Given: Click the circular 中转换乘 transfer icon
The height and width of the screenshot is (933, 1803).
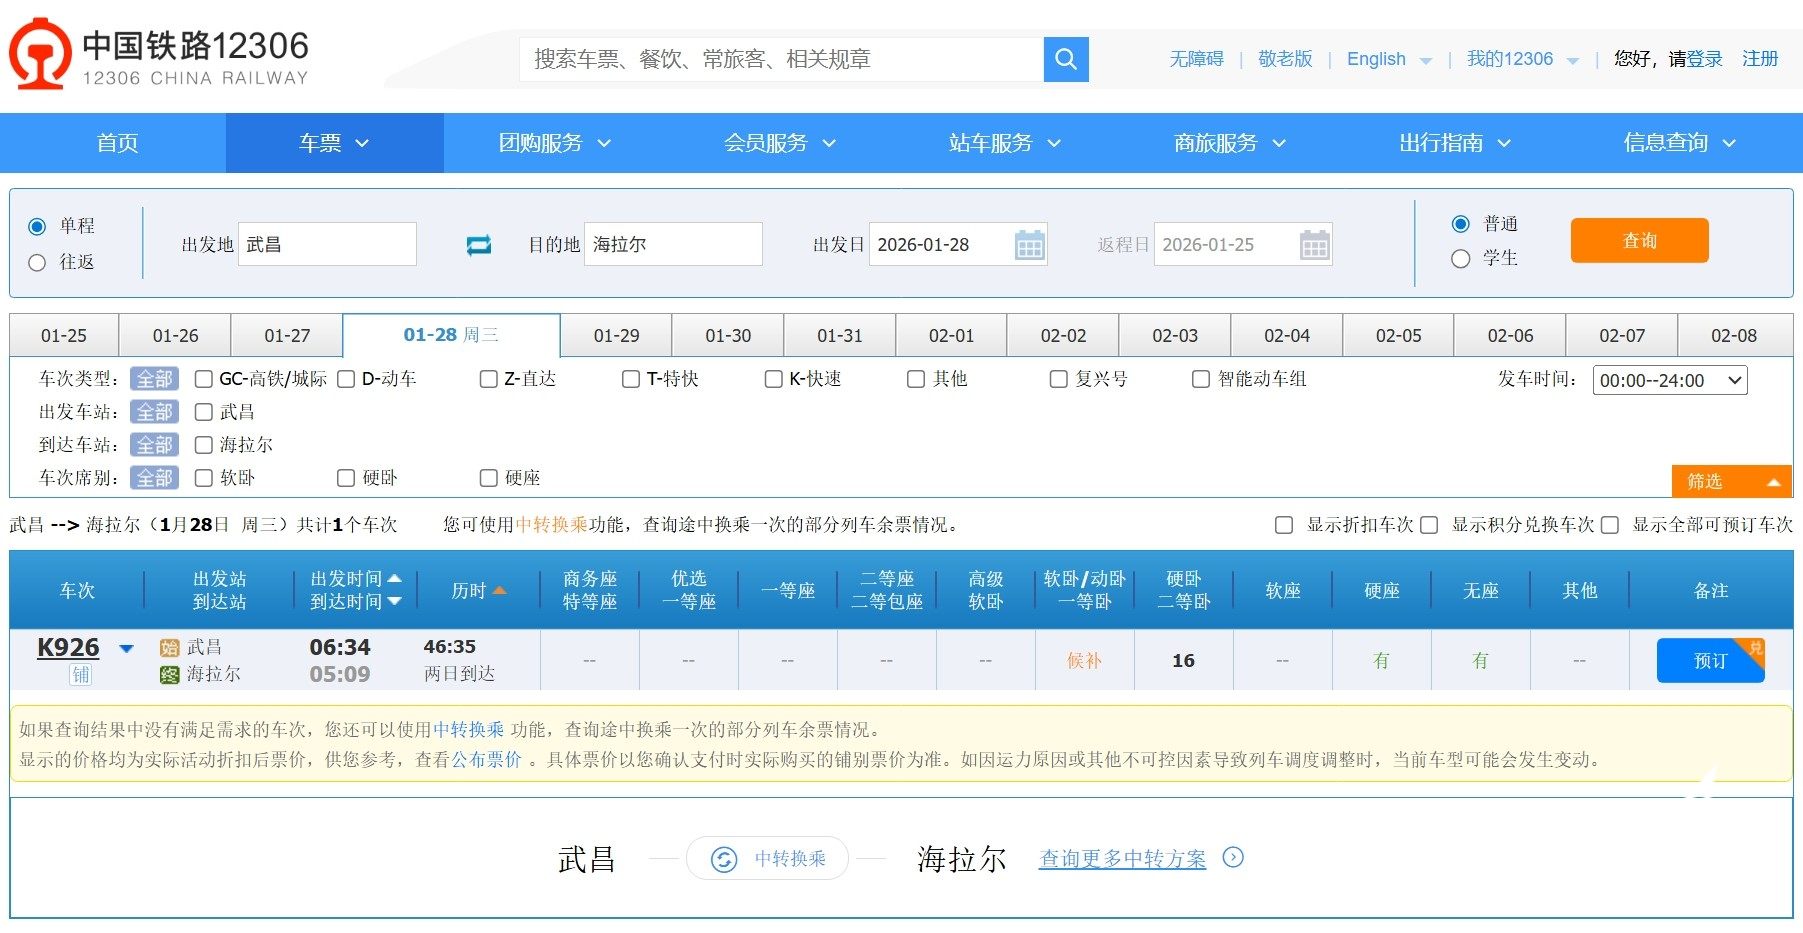Looking at the screenshot, I should [x=724, y=859].
